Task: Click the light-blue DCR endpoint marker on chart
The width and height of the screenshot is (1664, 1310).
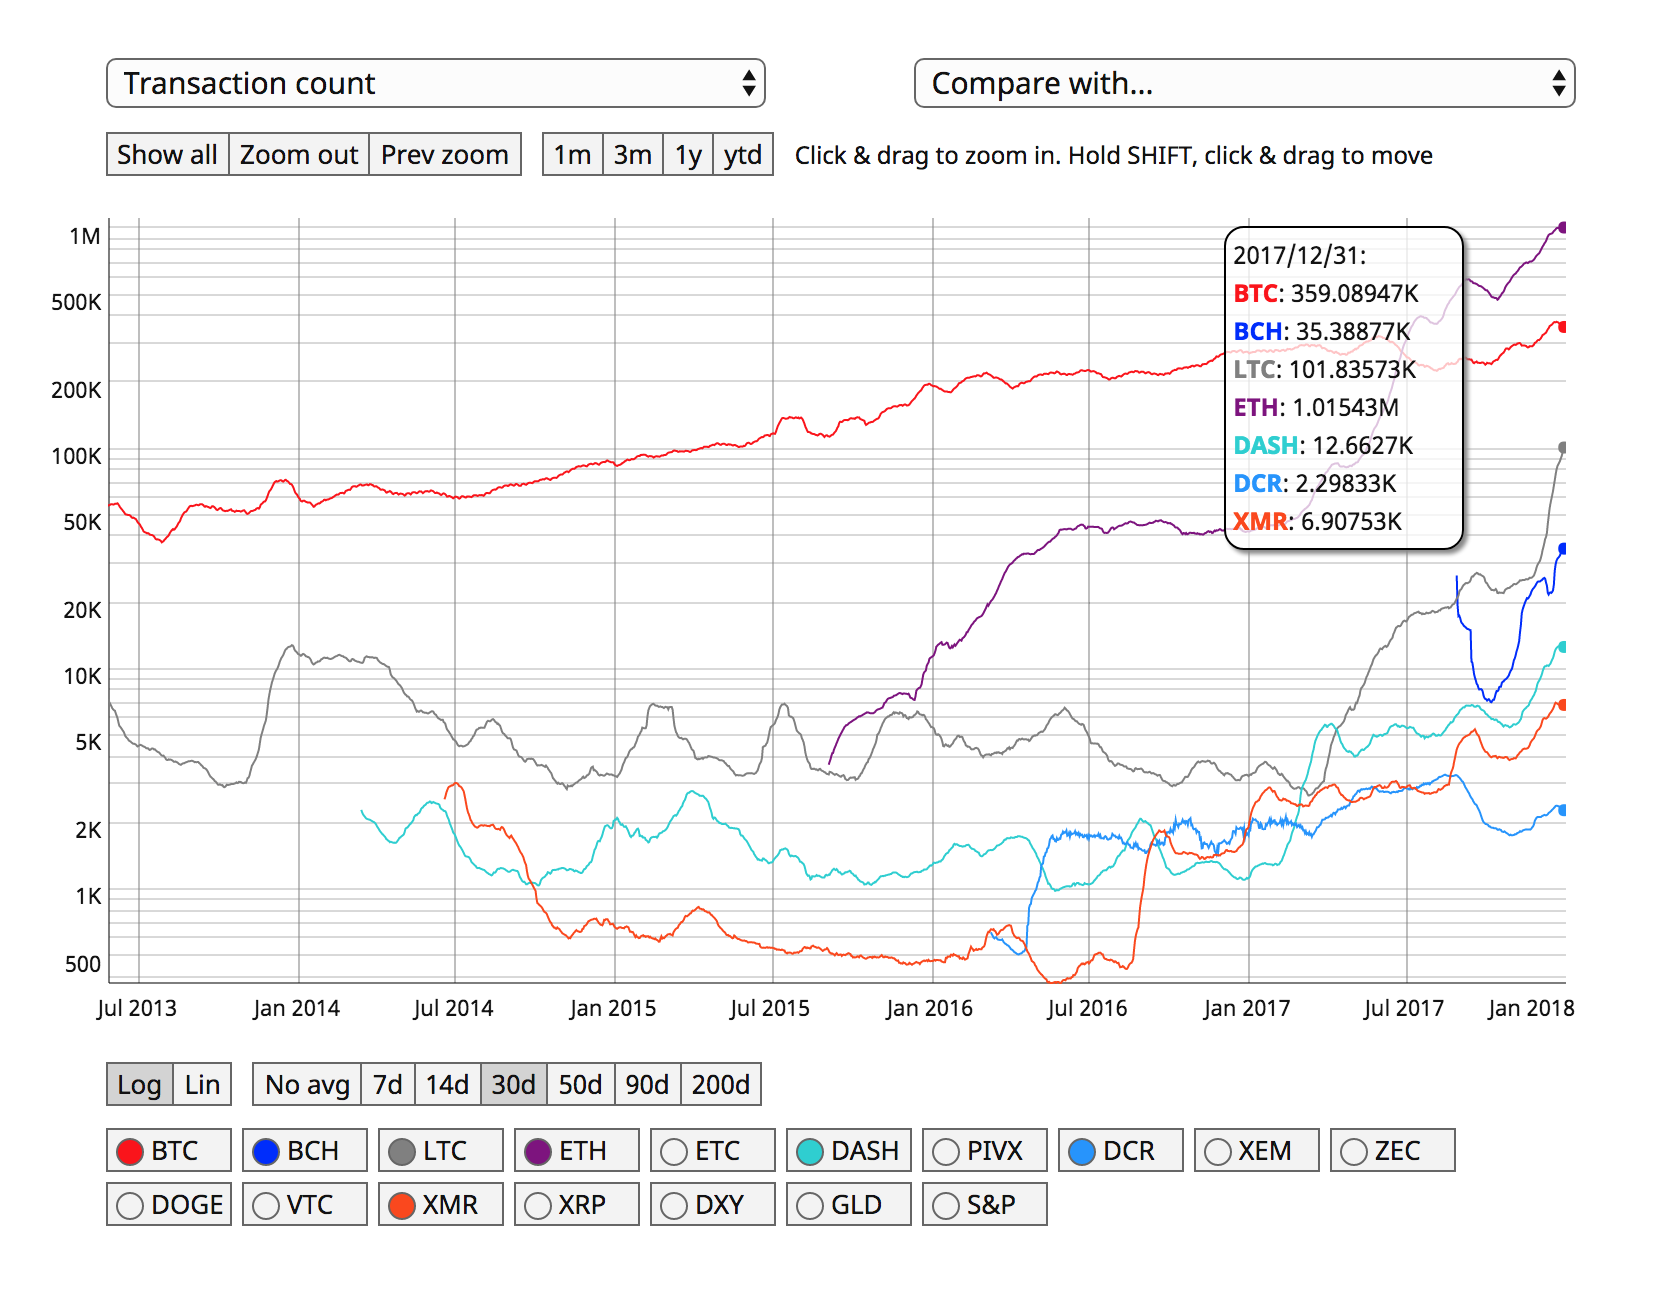Action: [1562, 810]
